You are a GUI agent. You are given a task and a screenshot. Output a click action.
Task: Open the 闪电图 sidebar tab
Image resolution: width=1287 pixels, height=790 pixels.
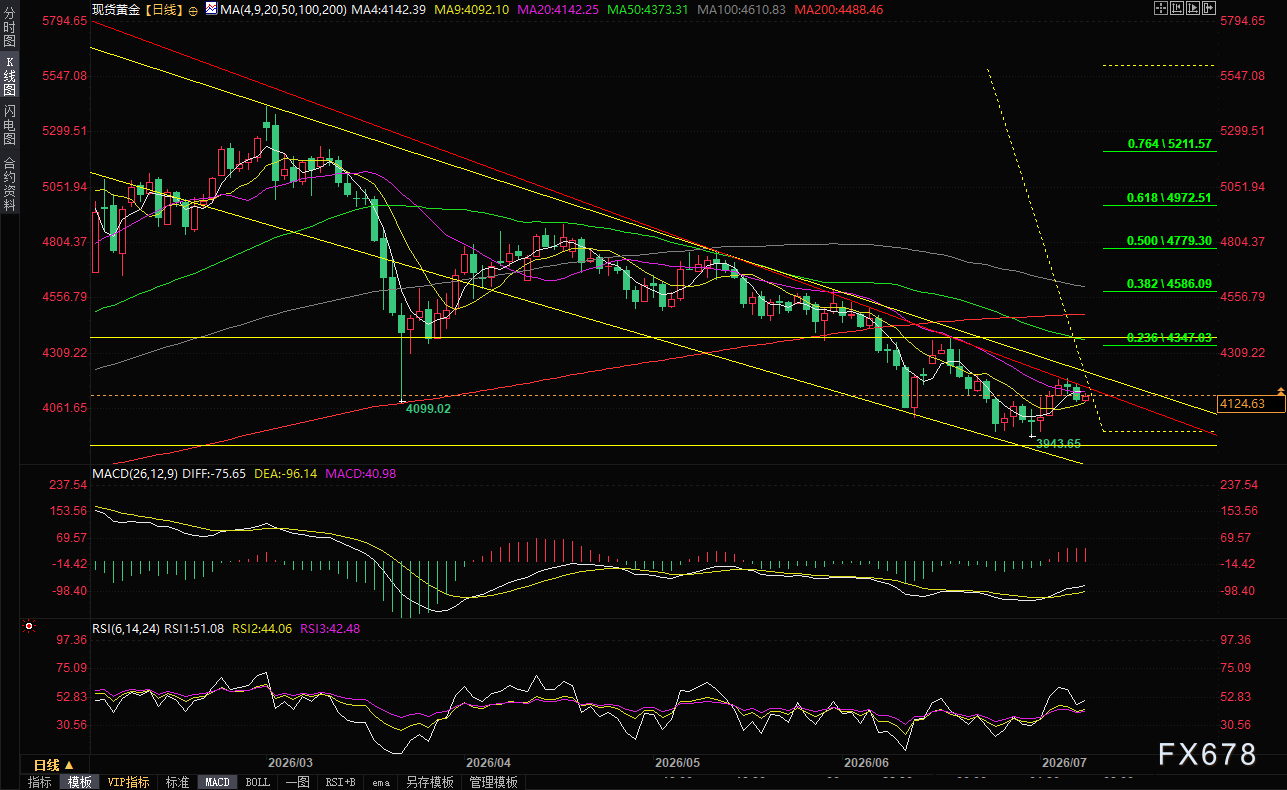9,125
